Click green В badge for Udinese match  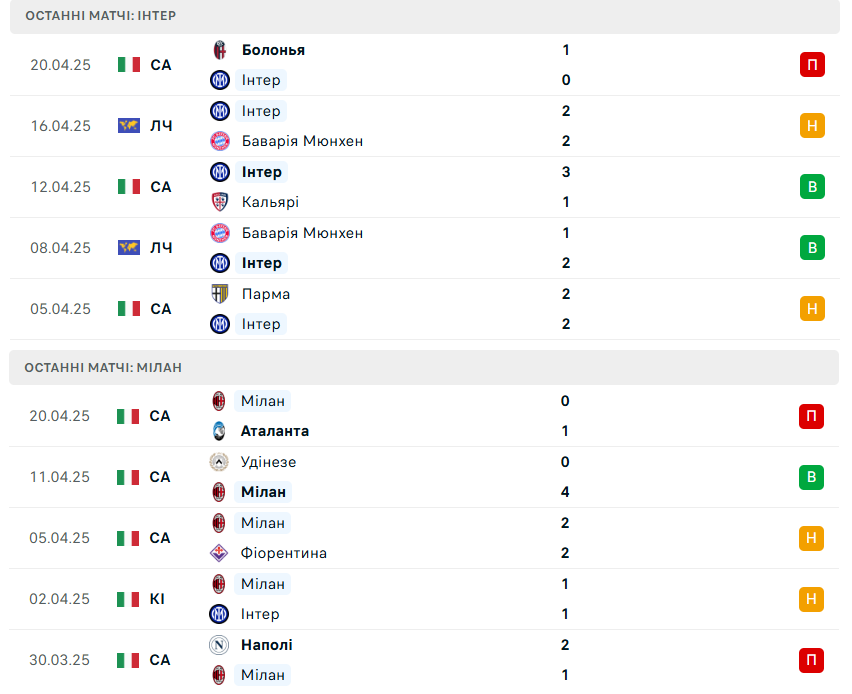(x=811, y=477)
